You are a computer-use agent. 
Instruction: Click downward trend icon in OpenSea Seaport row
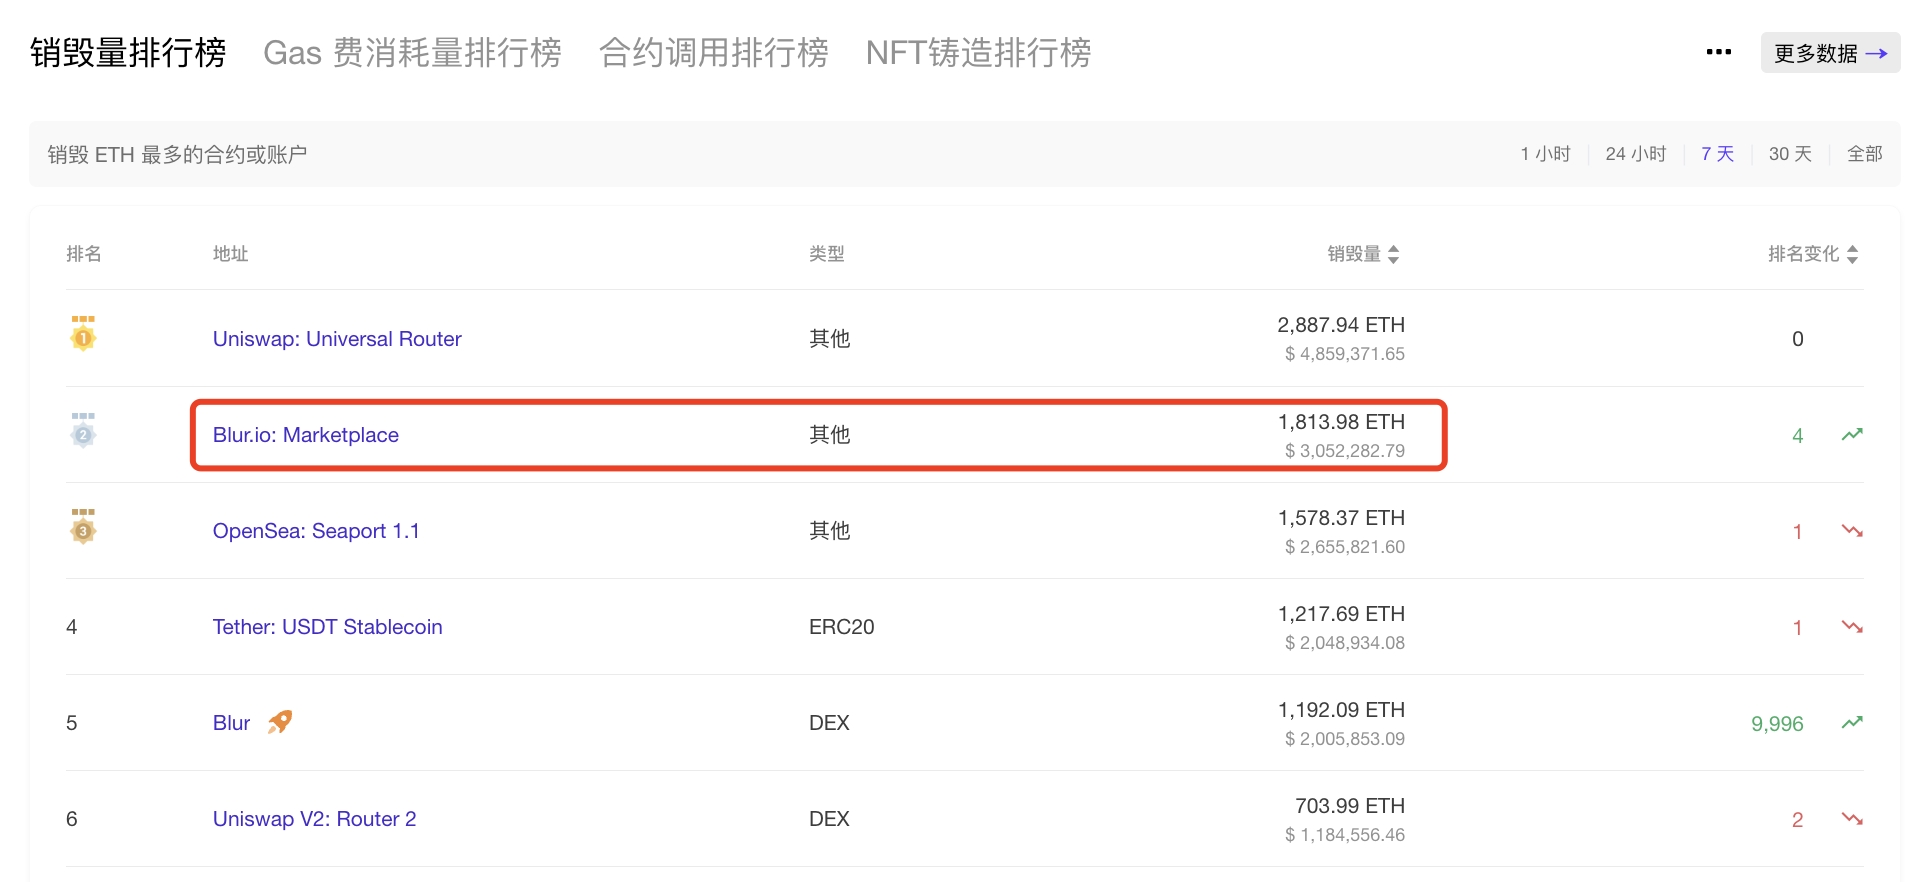(1852, 531)
